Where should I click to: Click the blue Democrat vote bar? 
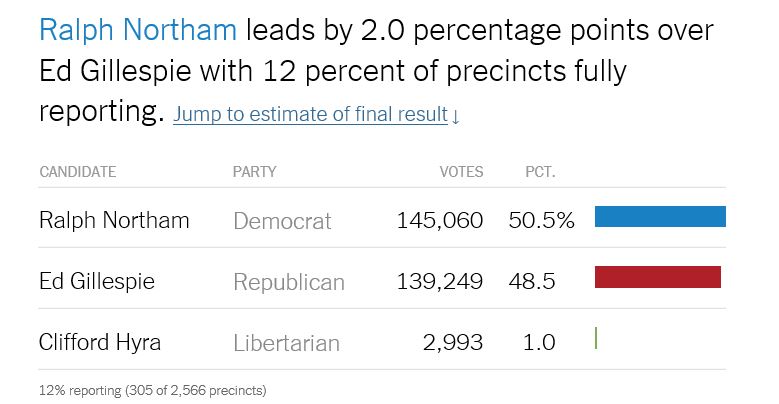(x=660, y=217)
